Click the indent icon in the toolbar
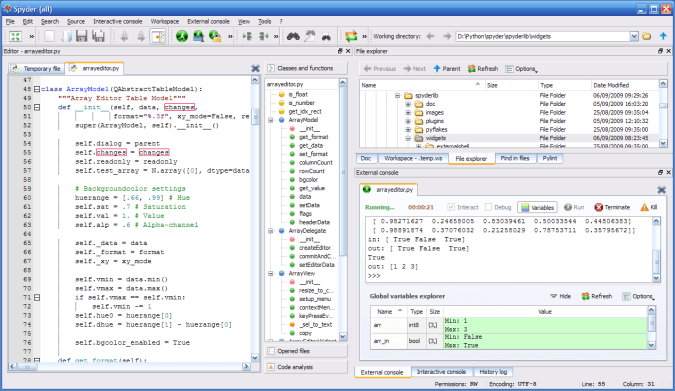Image resolution: width=675 pixels, height=391 pixels. coord(247,36)
